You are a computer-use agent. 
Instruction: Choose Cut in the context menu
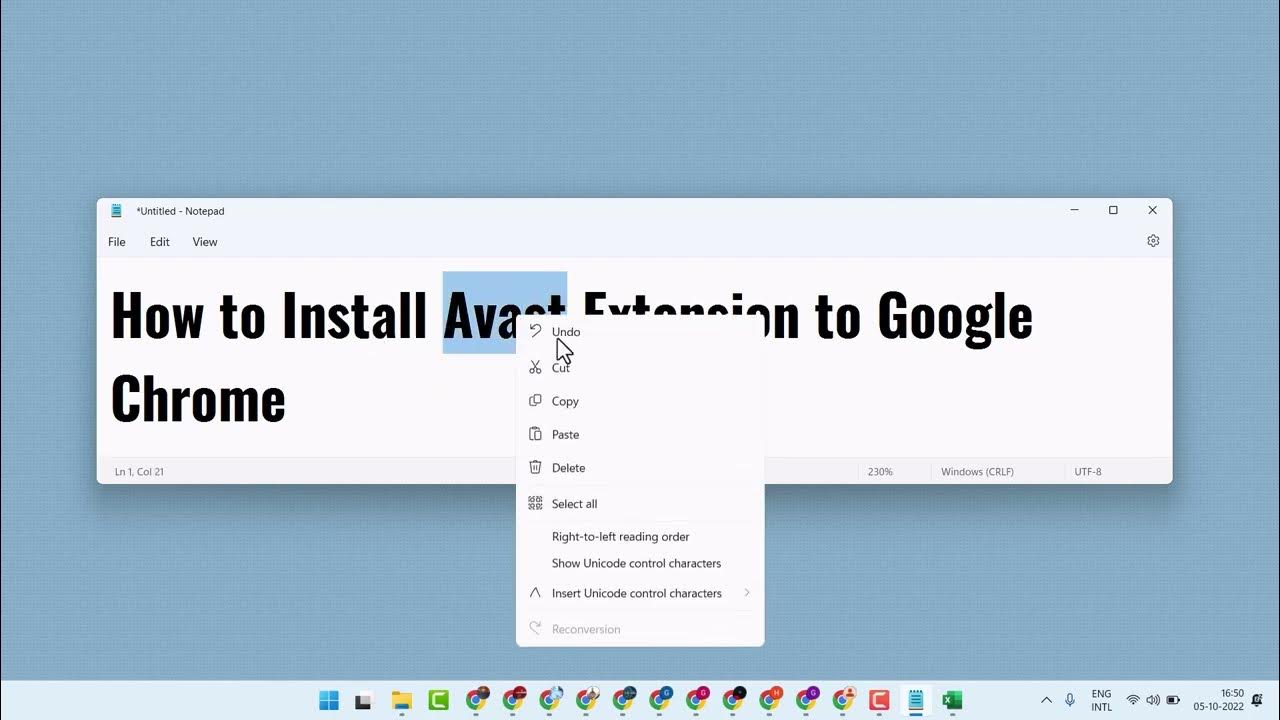640,368
